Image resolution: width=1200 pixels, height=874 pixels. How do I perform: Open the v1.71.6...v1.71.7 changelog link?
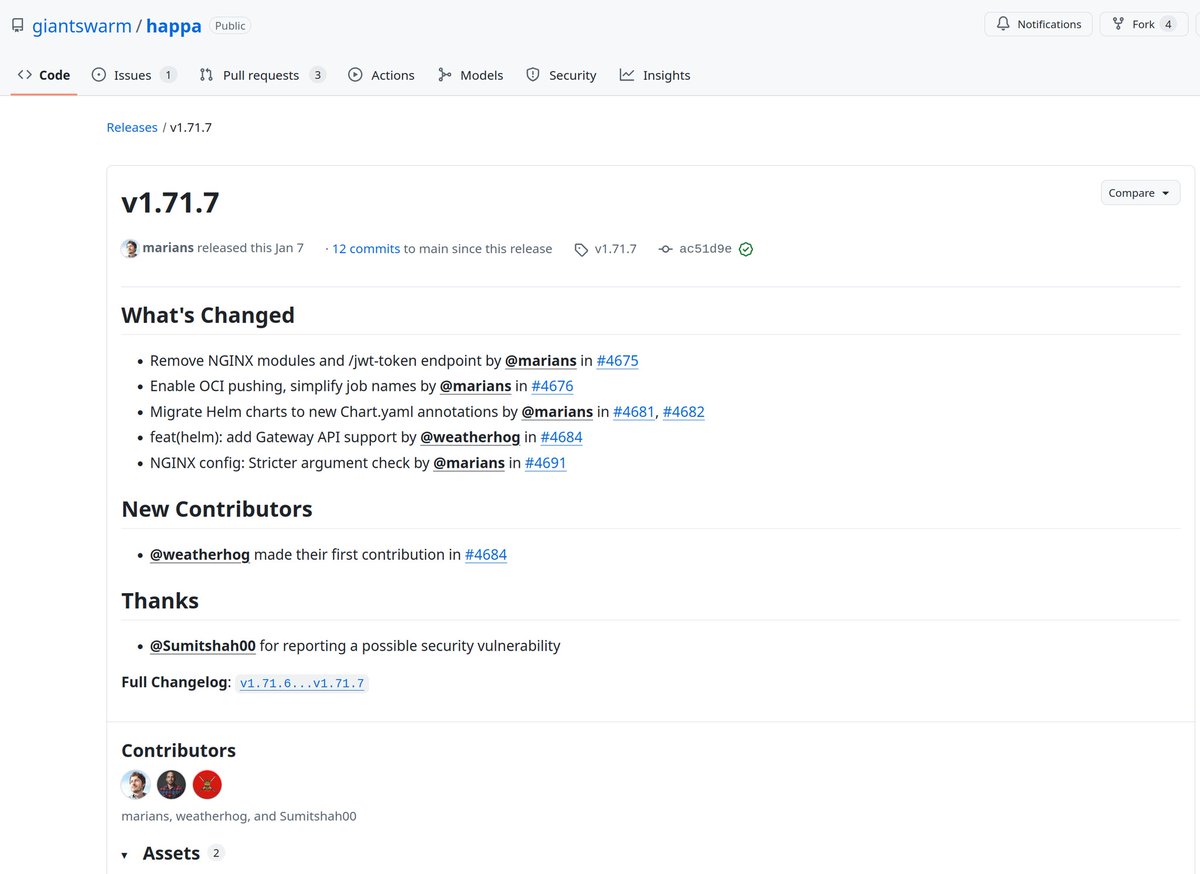(x=302, y=684)
